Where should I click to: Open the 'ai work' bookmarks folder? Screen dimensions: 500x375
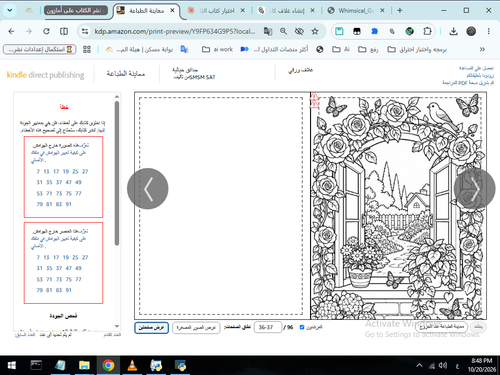click(x=218, y=49)
